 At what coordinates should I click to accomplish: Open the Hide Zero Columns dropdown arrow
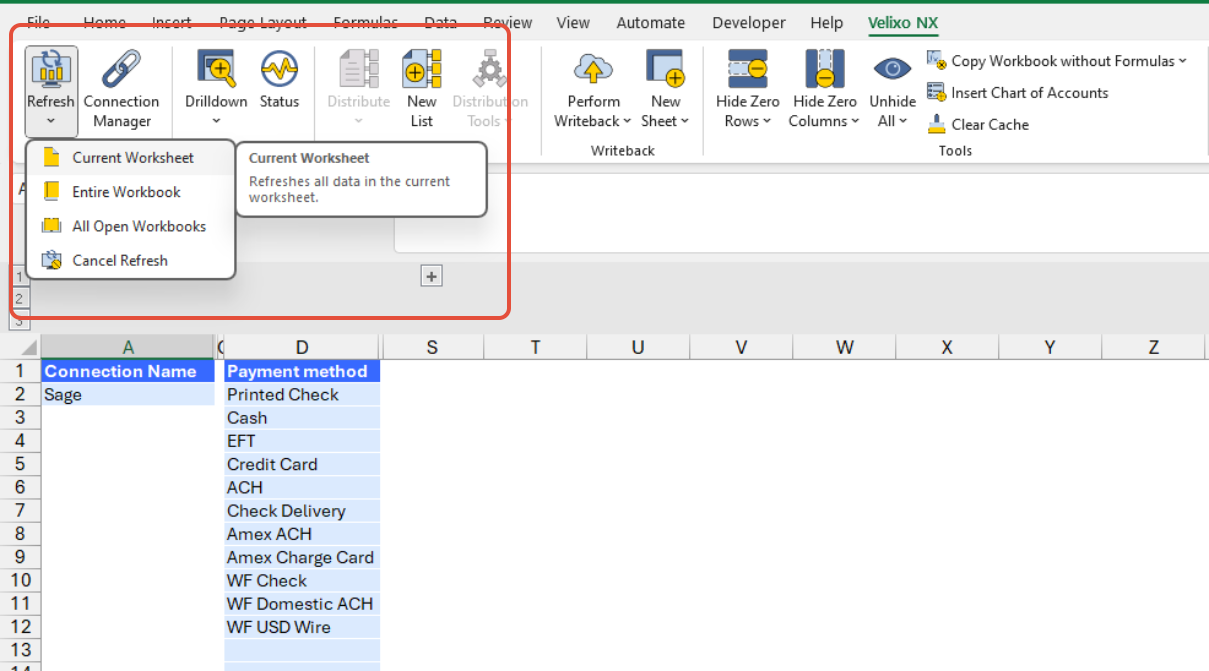pyautogui.click(x=854, y=122)
